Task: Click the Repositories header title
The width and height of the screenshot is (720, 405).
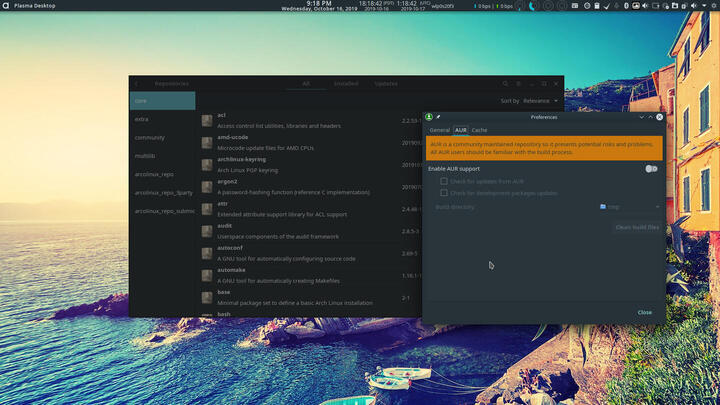Action: tap(171, 84)
